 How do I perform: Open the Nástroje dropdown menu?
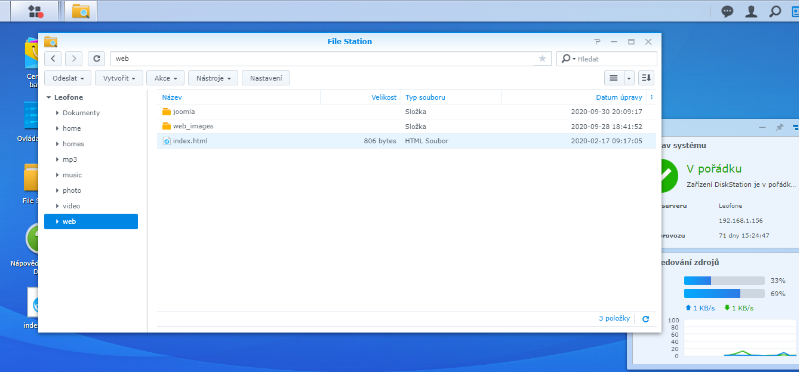pyautogui.click(x=214, y=78)
